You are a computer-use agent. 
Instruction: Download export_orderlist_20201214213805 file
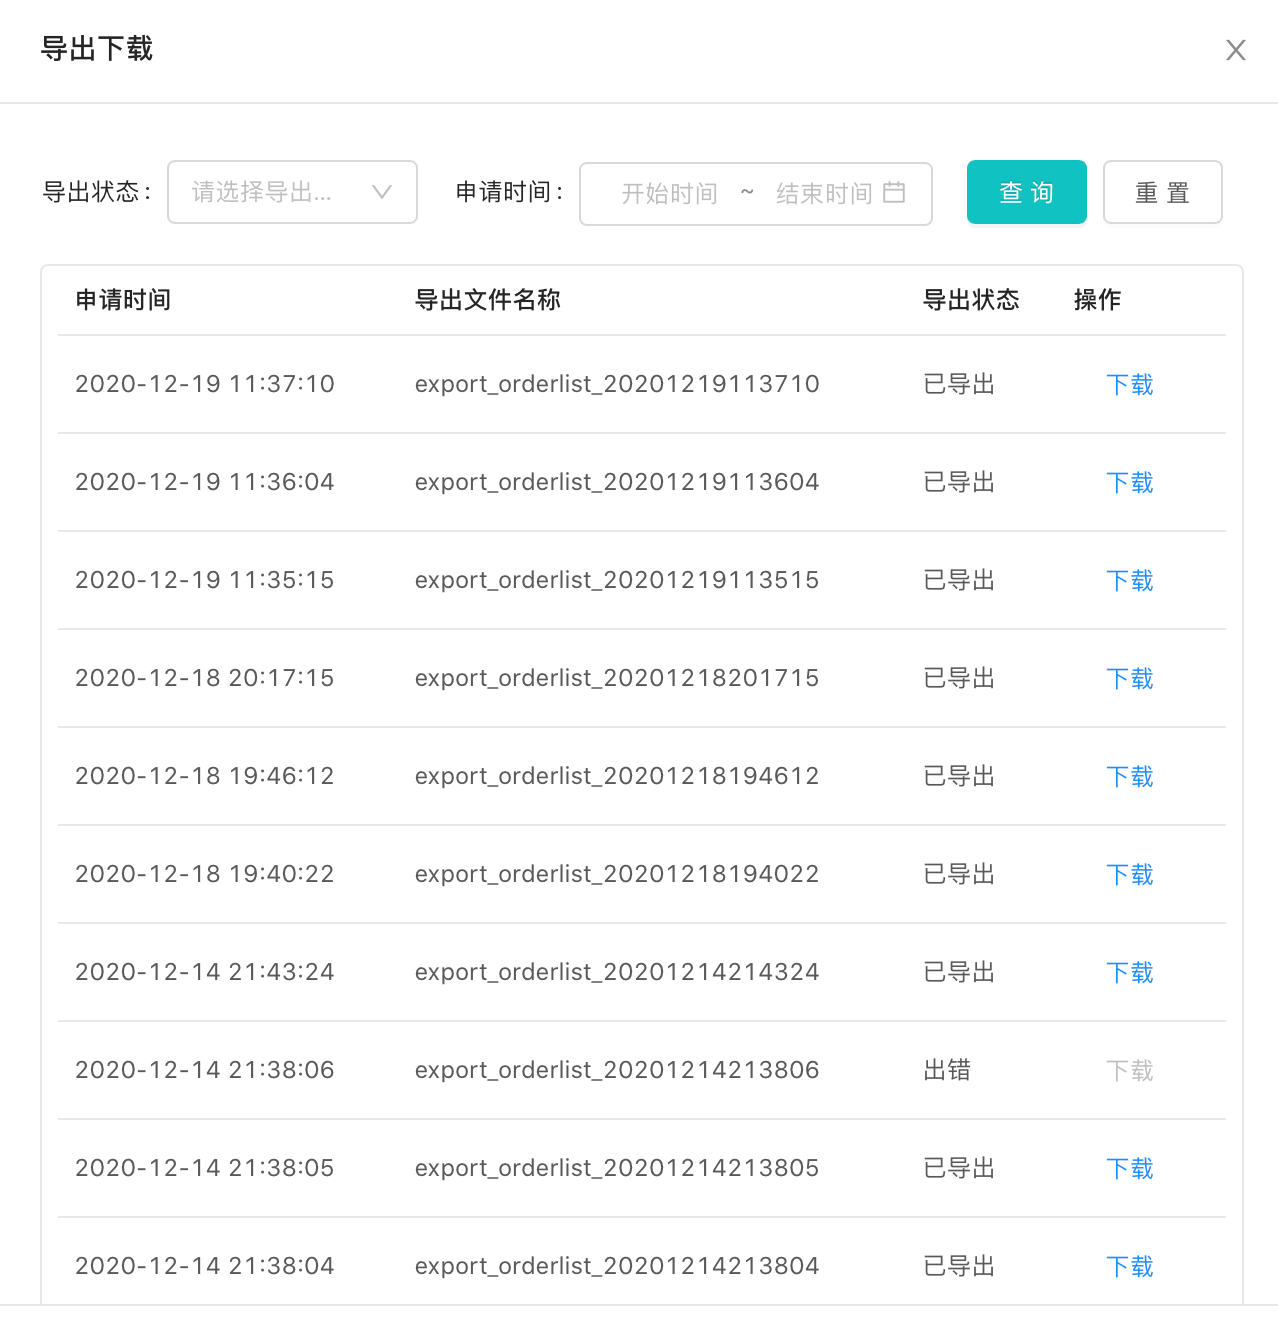point(1129,1169)
